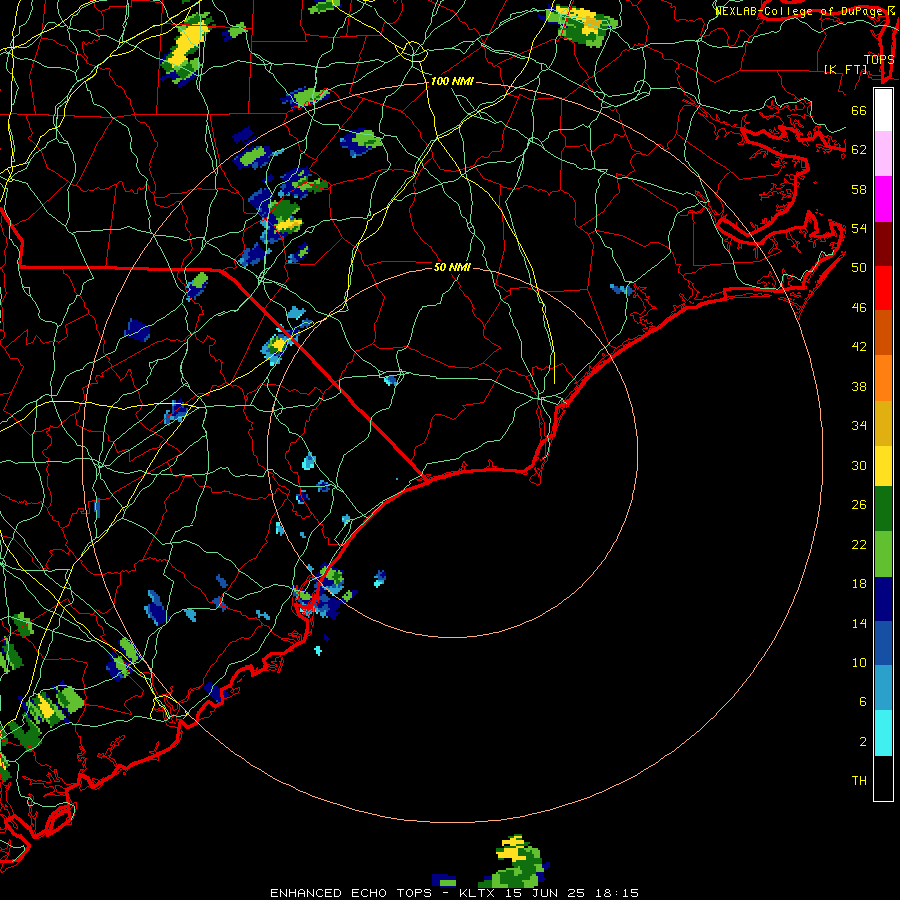Click the dark green legend band
Viewport: 900px width, 900px height.
coord(883,509)
